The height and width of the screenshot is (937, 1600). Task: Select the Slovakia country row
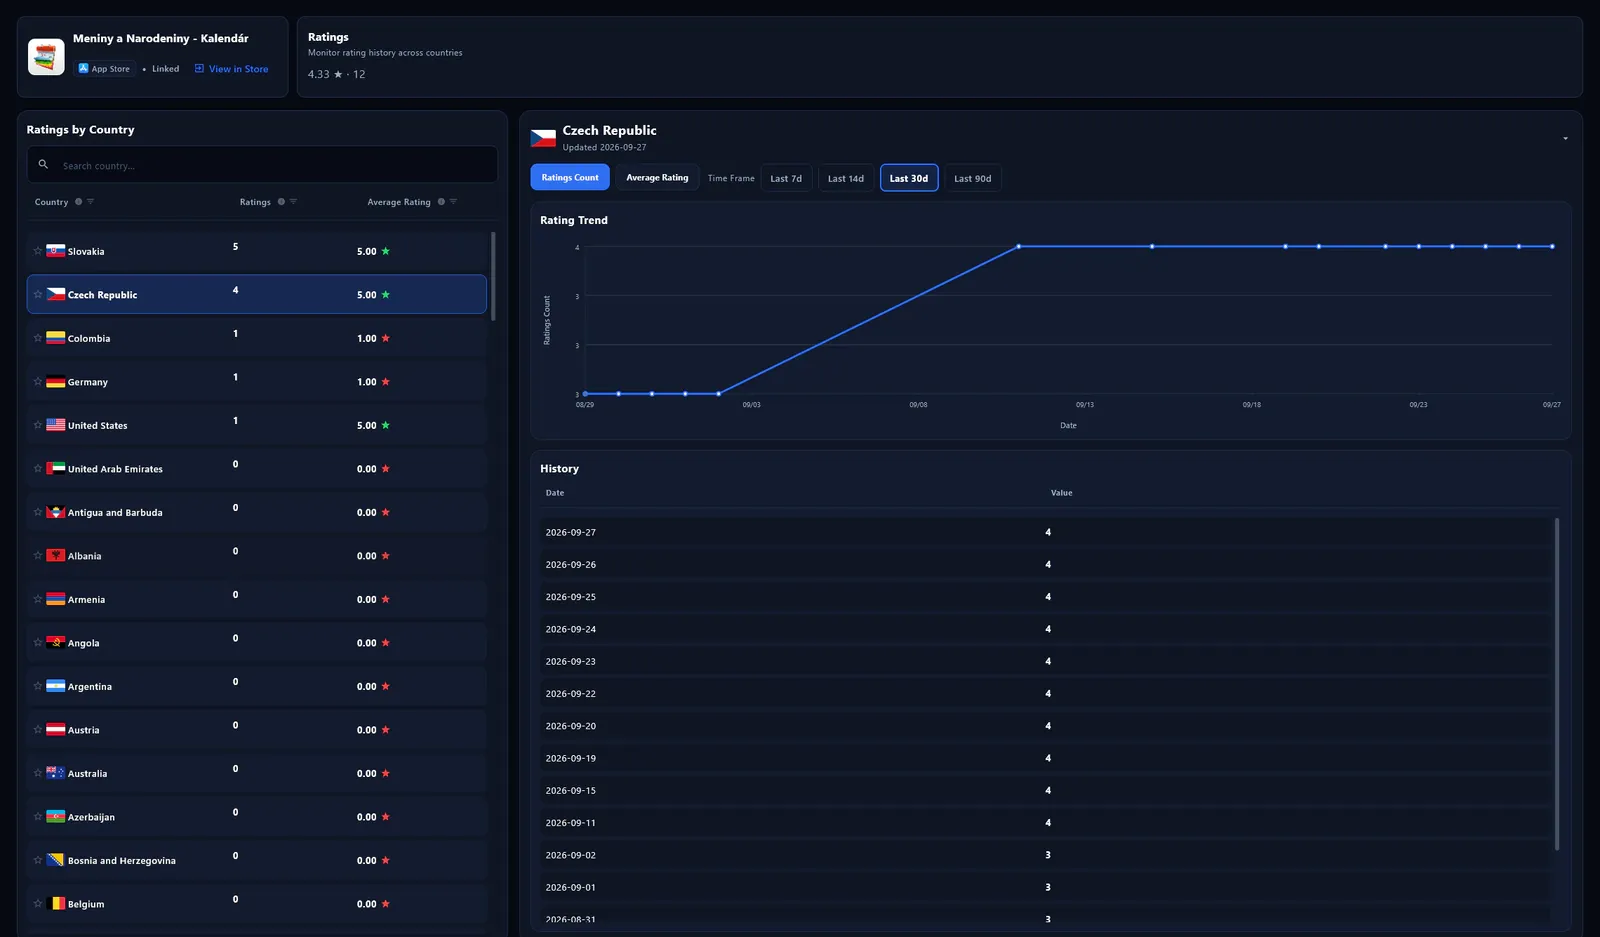click(257, 251)
